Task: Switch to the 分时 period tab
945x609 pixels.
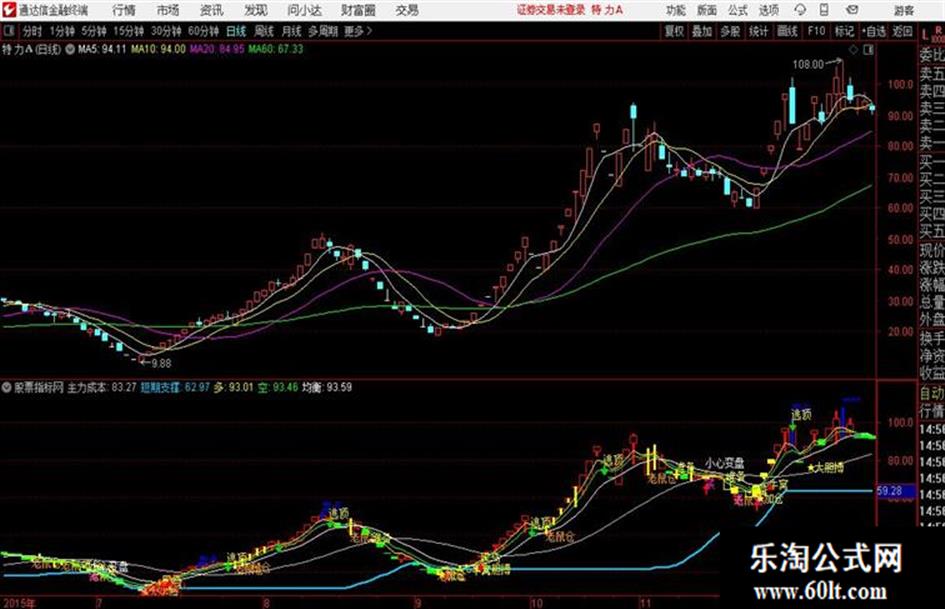Action: (x=32, y=31)
